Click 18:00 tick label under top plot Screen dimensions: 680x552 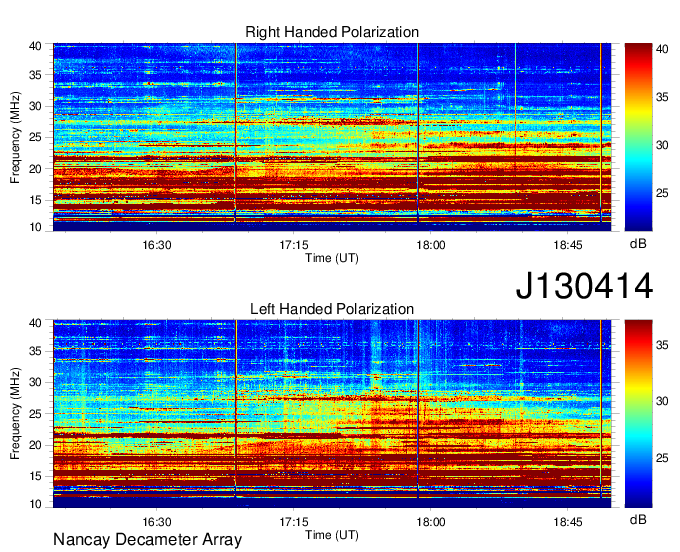pyautogui.click(x=431, y=245)
